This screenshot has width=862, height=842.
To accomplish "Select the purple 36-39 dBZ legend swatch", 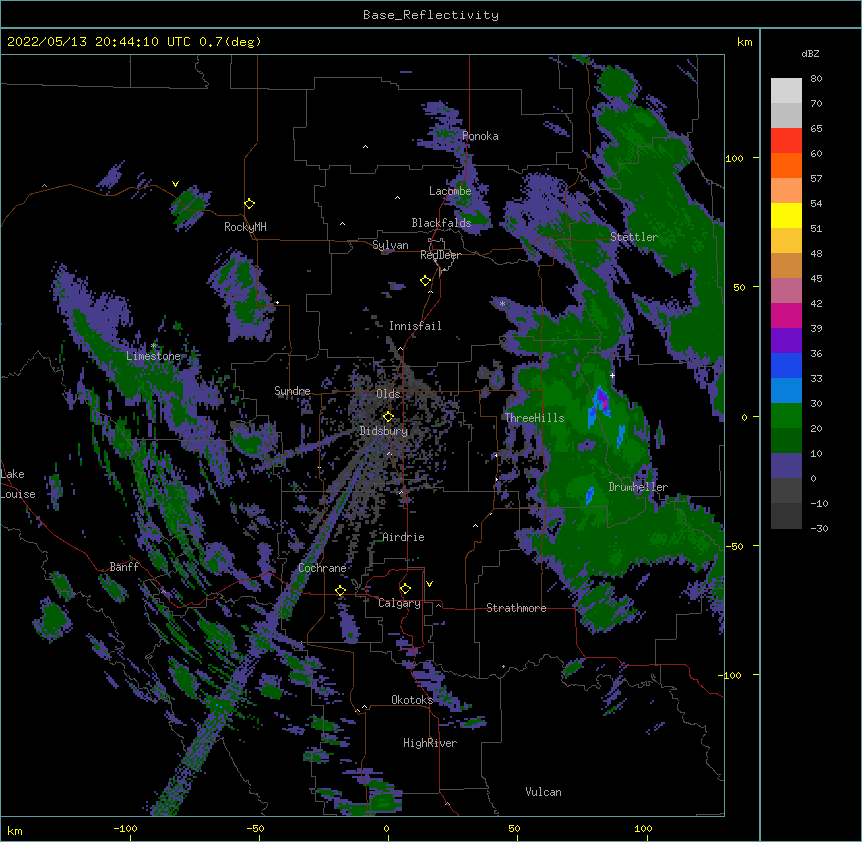I will [x=786, y=341].
